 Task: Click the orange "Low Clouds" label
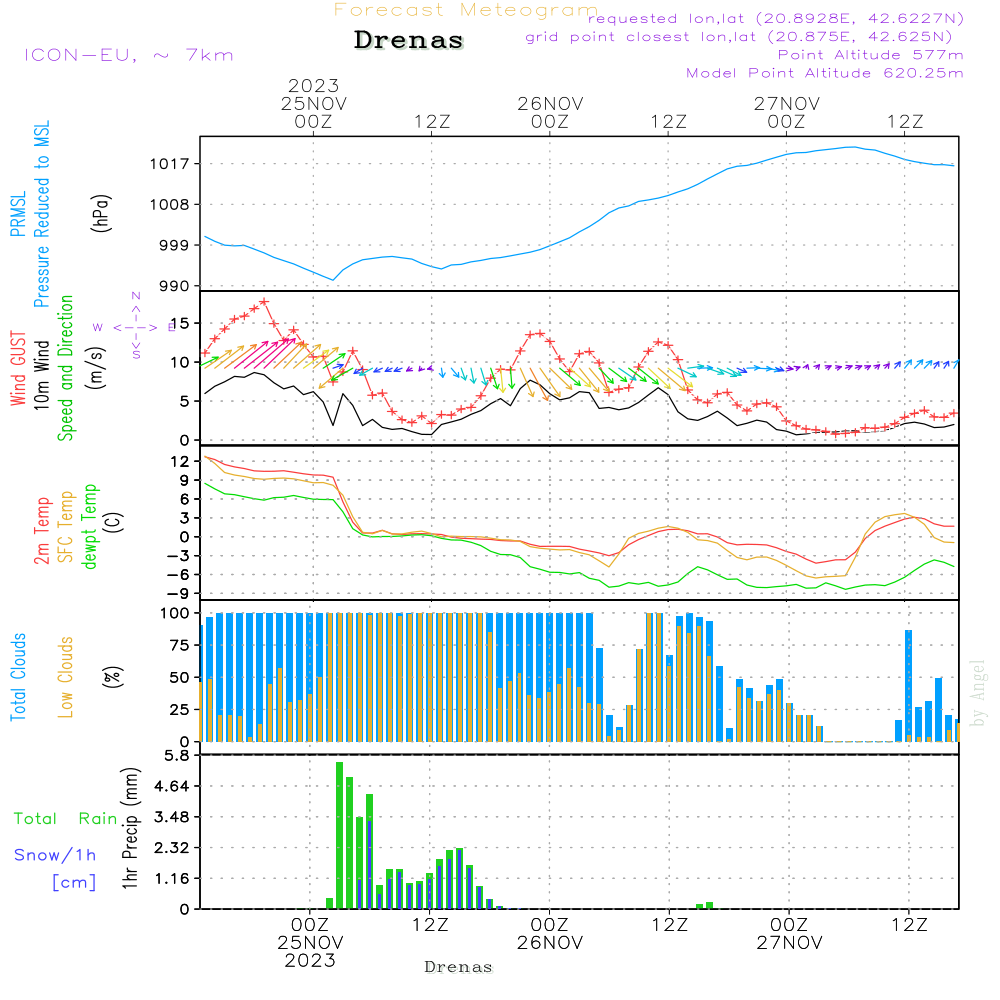pyautogui.click(x=65, y=677)
